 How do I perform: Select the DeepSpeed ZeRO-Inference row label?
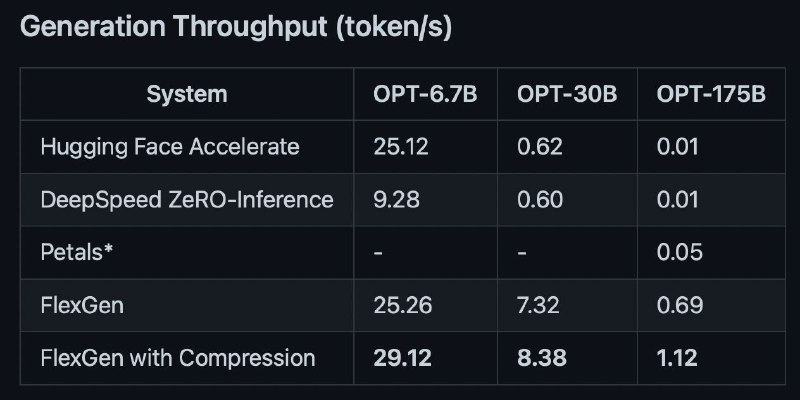(x=187, y=199)
